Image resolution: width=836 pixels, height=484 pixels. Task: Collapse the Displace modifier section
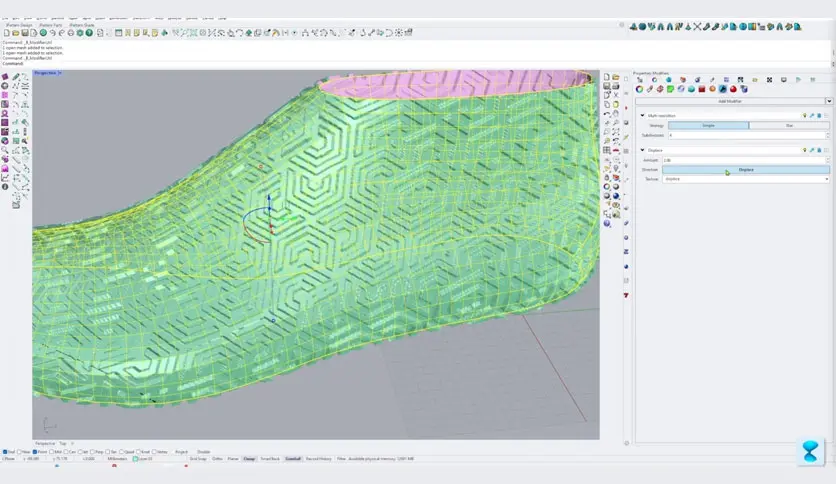tap(642, 150)
